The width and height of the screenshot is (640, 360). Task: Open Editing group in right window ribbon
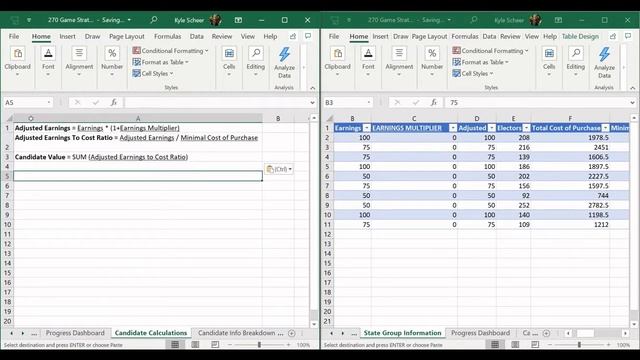pos(576,62)
